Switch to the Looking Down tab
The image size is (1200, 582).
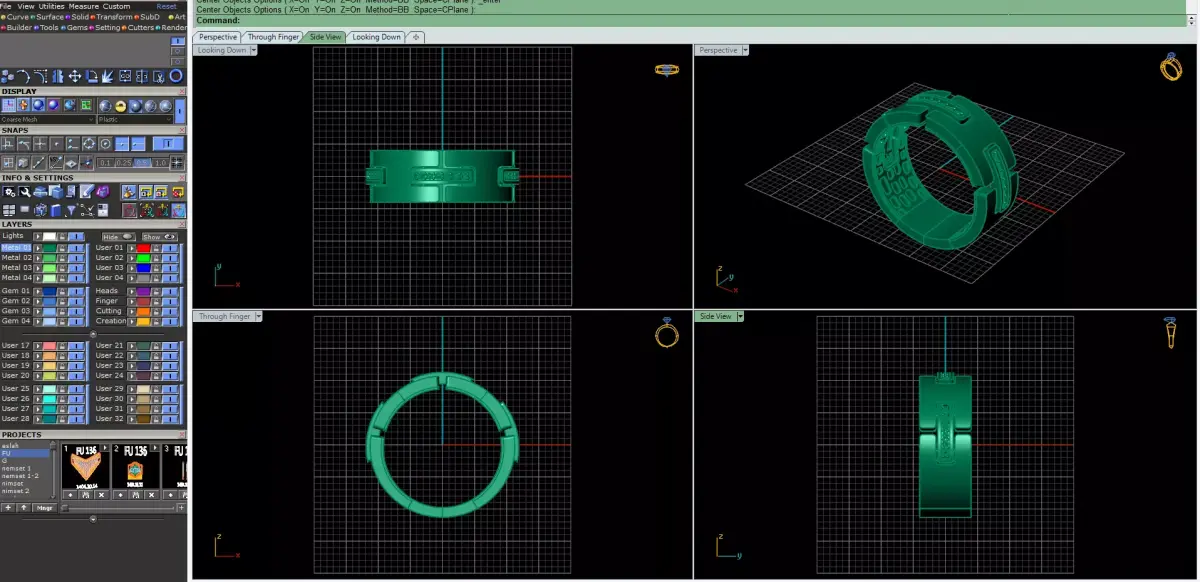(376, 37)
